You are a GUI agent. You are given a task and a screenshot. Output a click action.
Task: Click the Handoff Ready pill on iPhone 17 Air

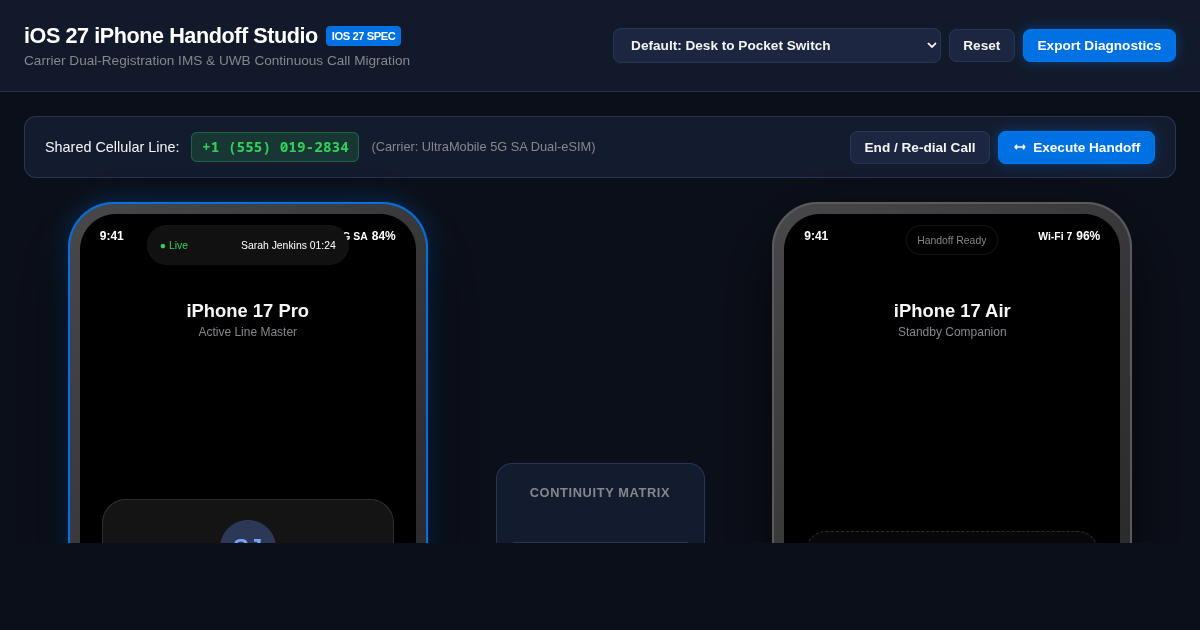click(952, 240)
